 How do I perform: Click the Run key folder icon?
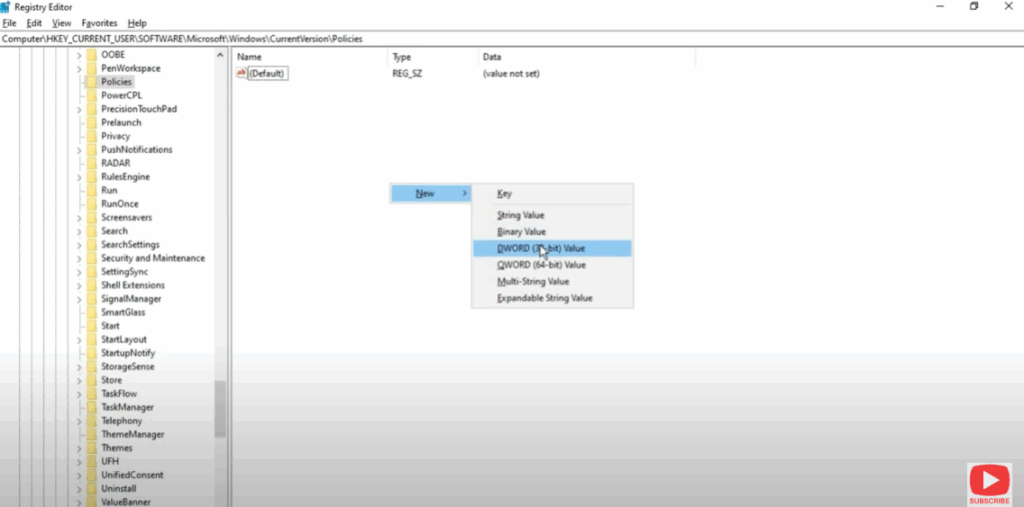tap(91, 190)
